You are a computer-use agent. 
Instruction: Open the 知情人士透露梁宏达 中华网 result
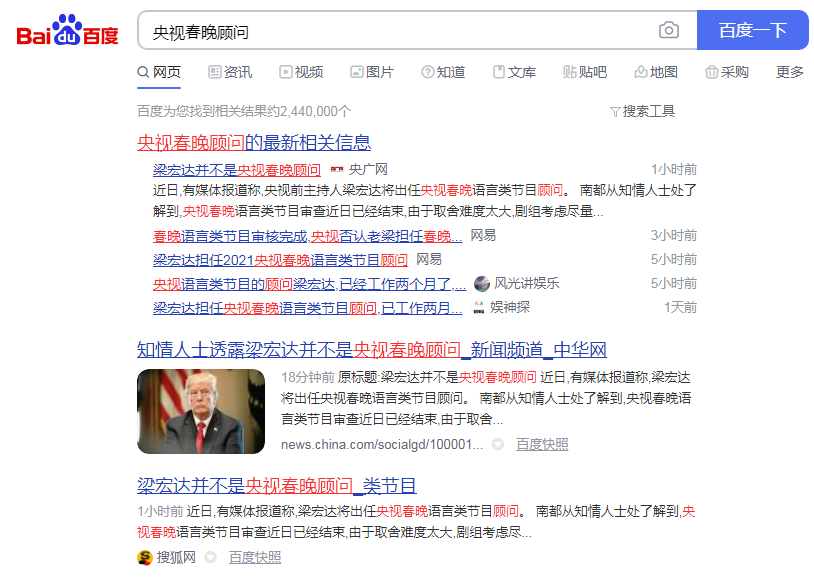tap(372, 350)
